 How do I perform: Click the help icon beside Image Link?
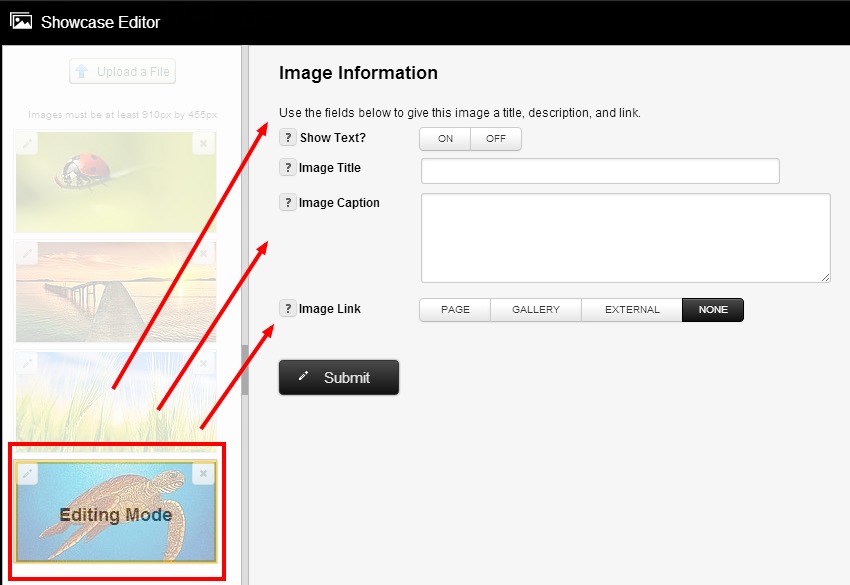pos(288,309)
